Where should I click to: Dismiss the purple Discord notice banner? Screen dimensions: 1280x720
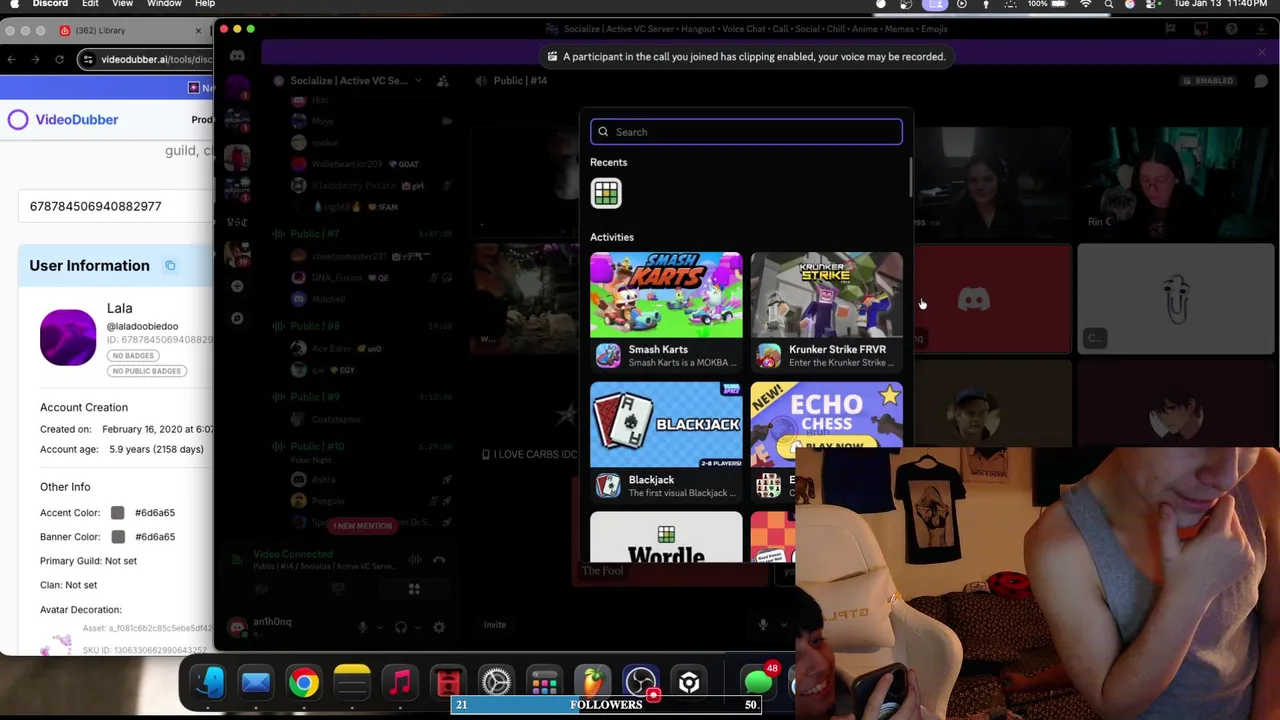1261,53
